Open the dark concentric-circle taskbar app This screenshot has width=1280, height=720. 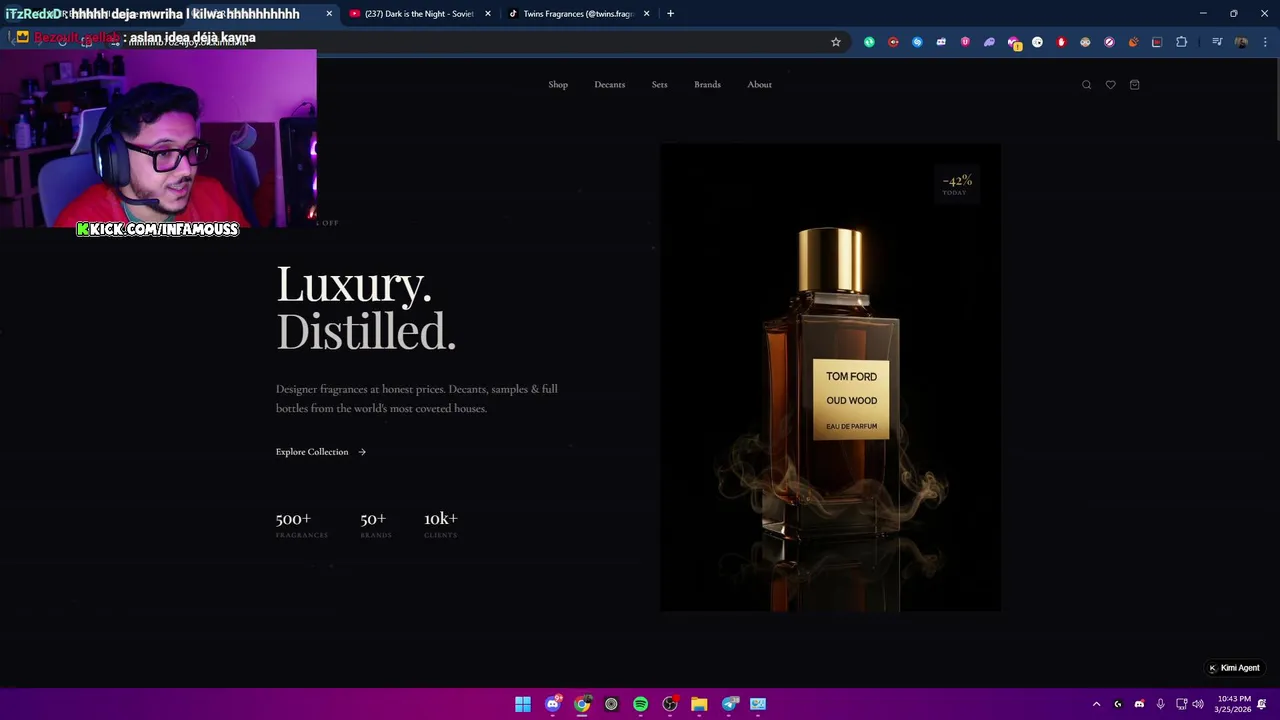[x=611, y=704]
